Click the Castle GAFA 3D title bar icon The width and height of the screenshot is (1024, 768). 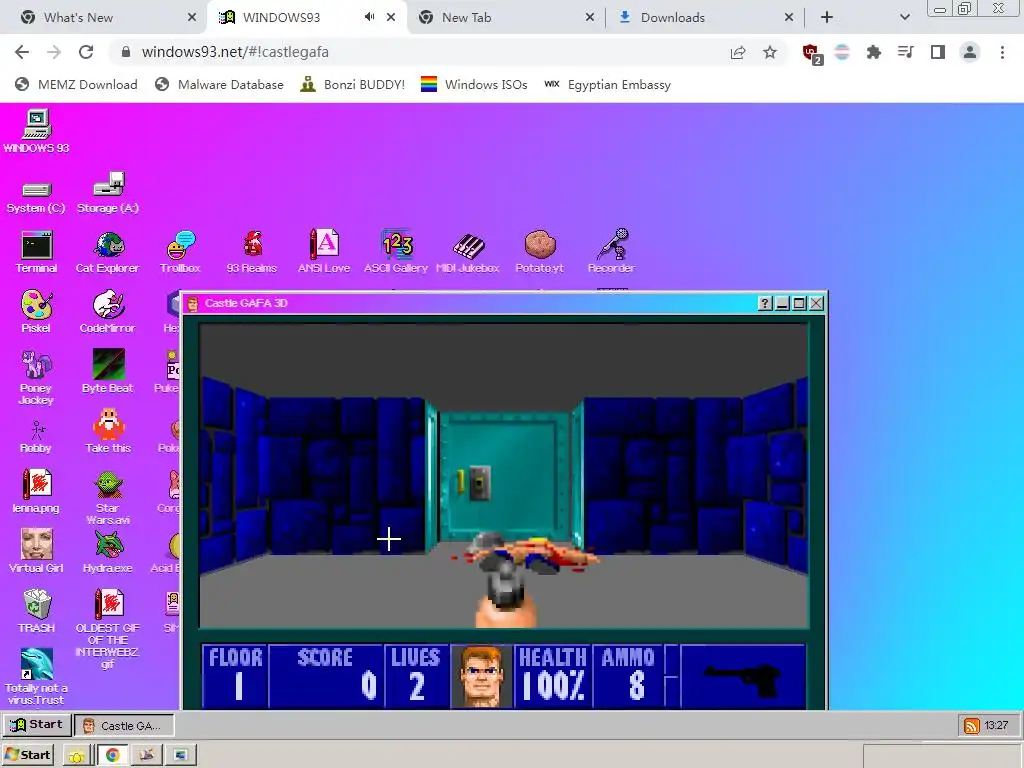coord(193,303)
